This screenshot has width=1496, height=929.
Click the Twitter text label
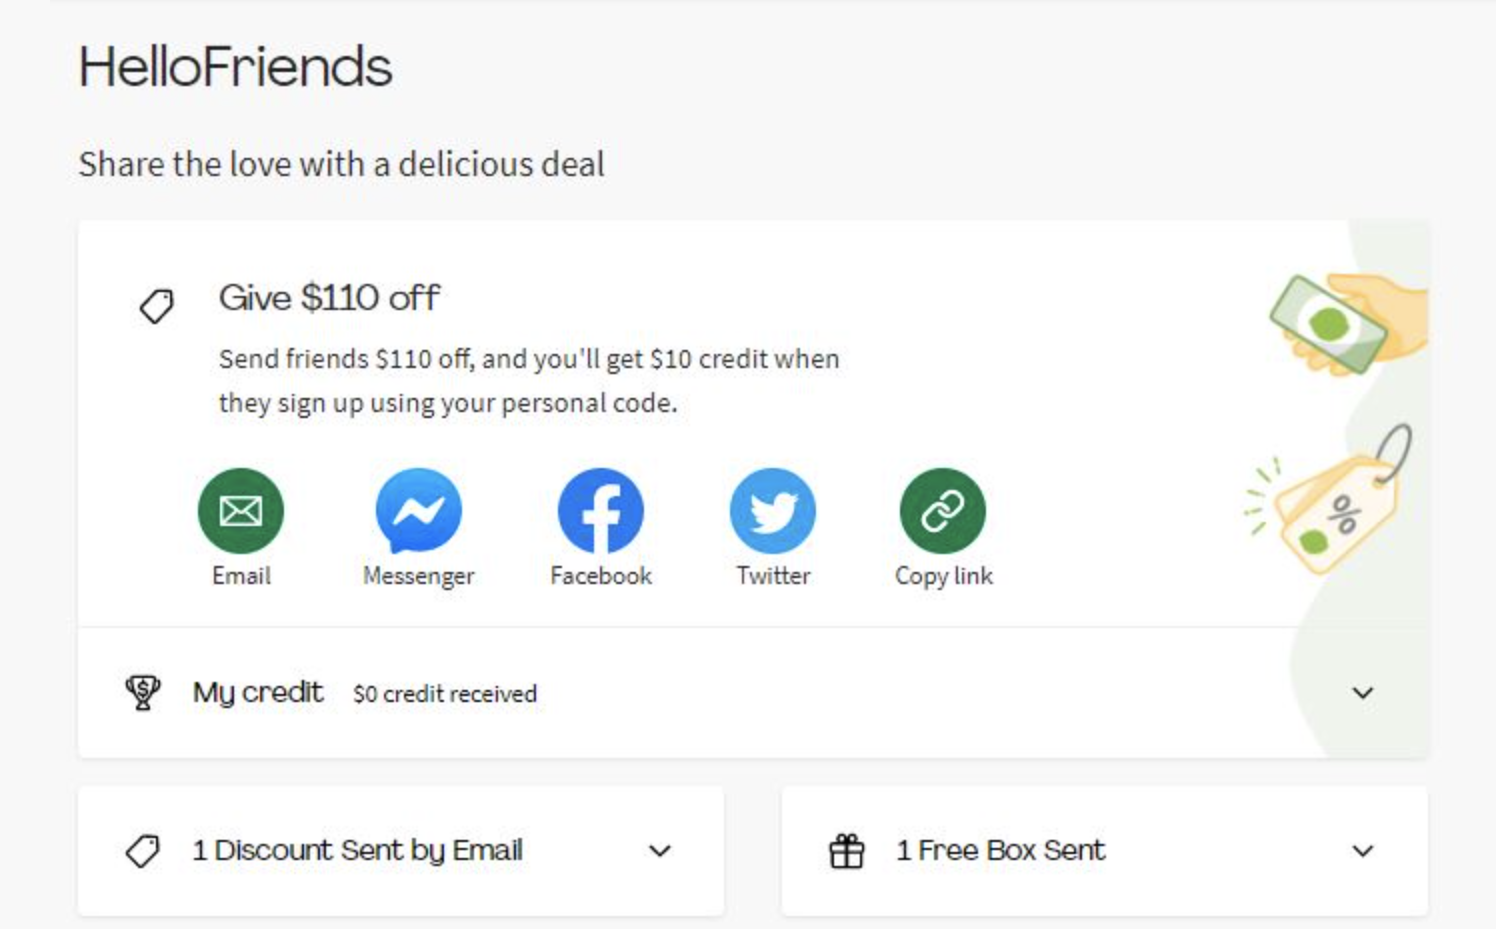773,576
